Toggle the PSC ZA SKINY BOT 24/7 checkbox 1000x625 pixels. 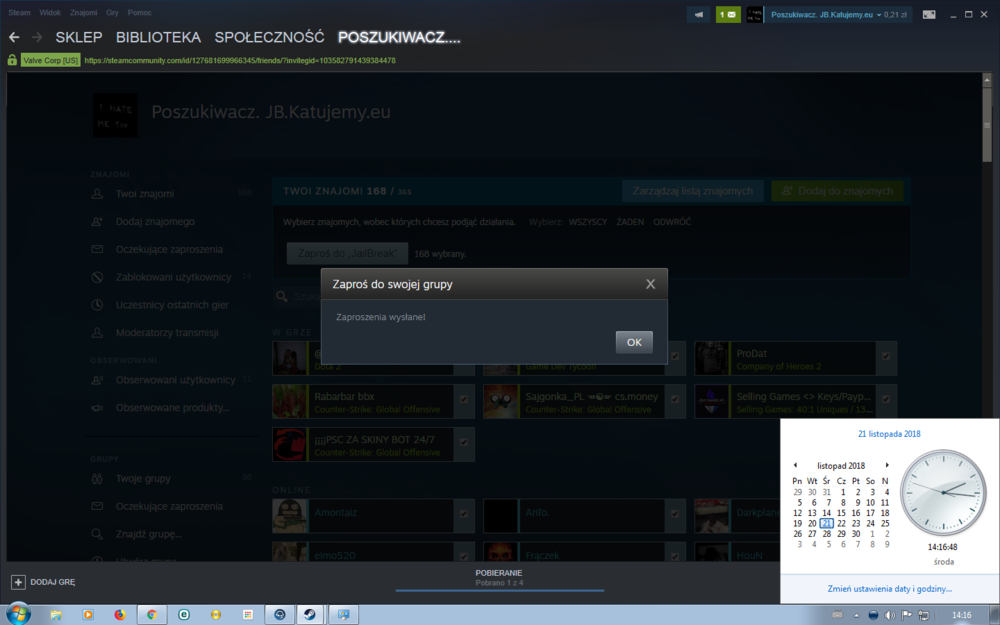coord(464,442)
